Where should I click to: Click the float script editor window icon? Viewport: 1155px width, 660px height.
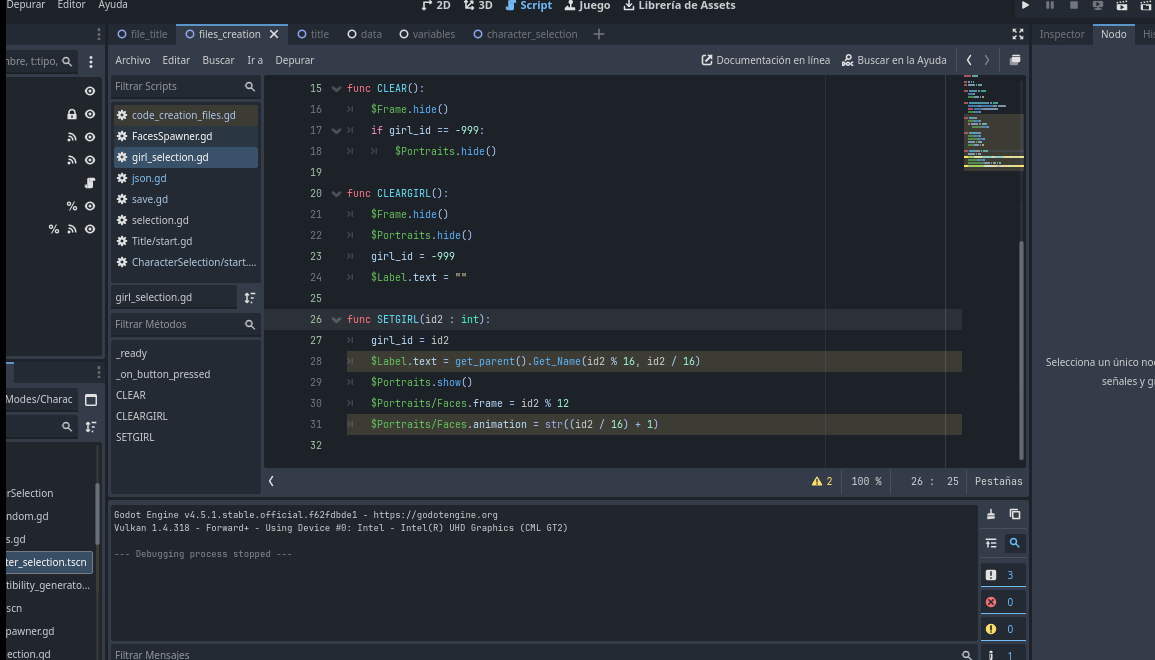(1015, 60)
